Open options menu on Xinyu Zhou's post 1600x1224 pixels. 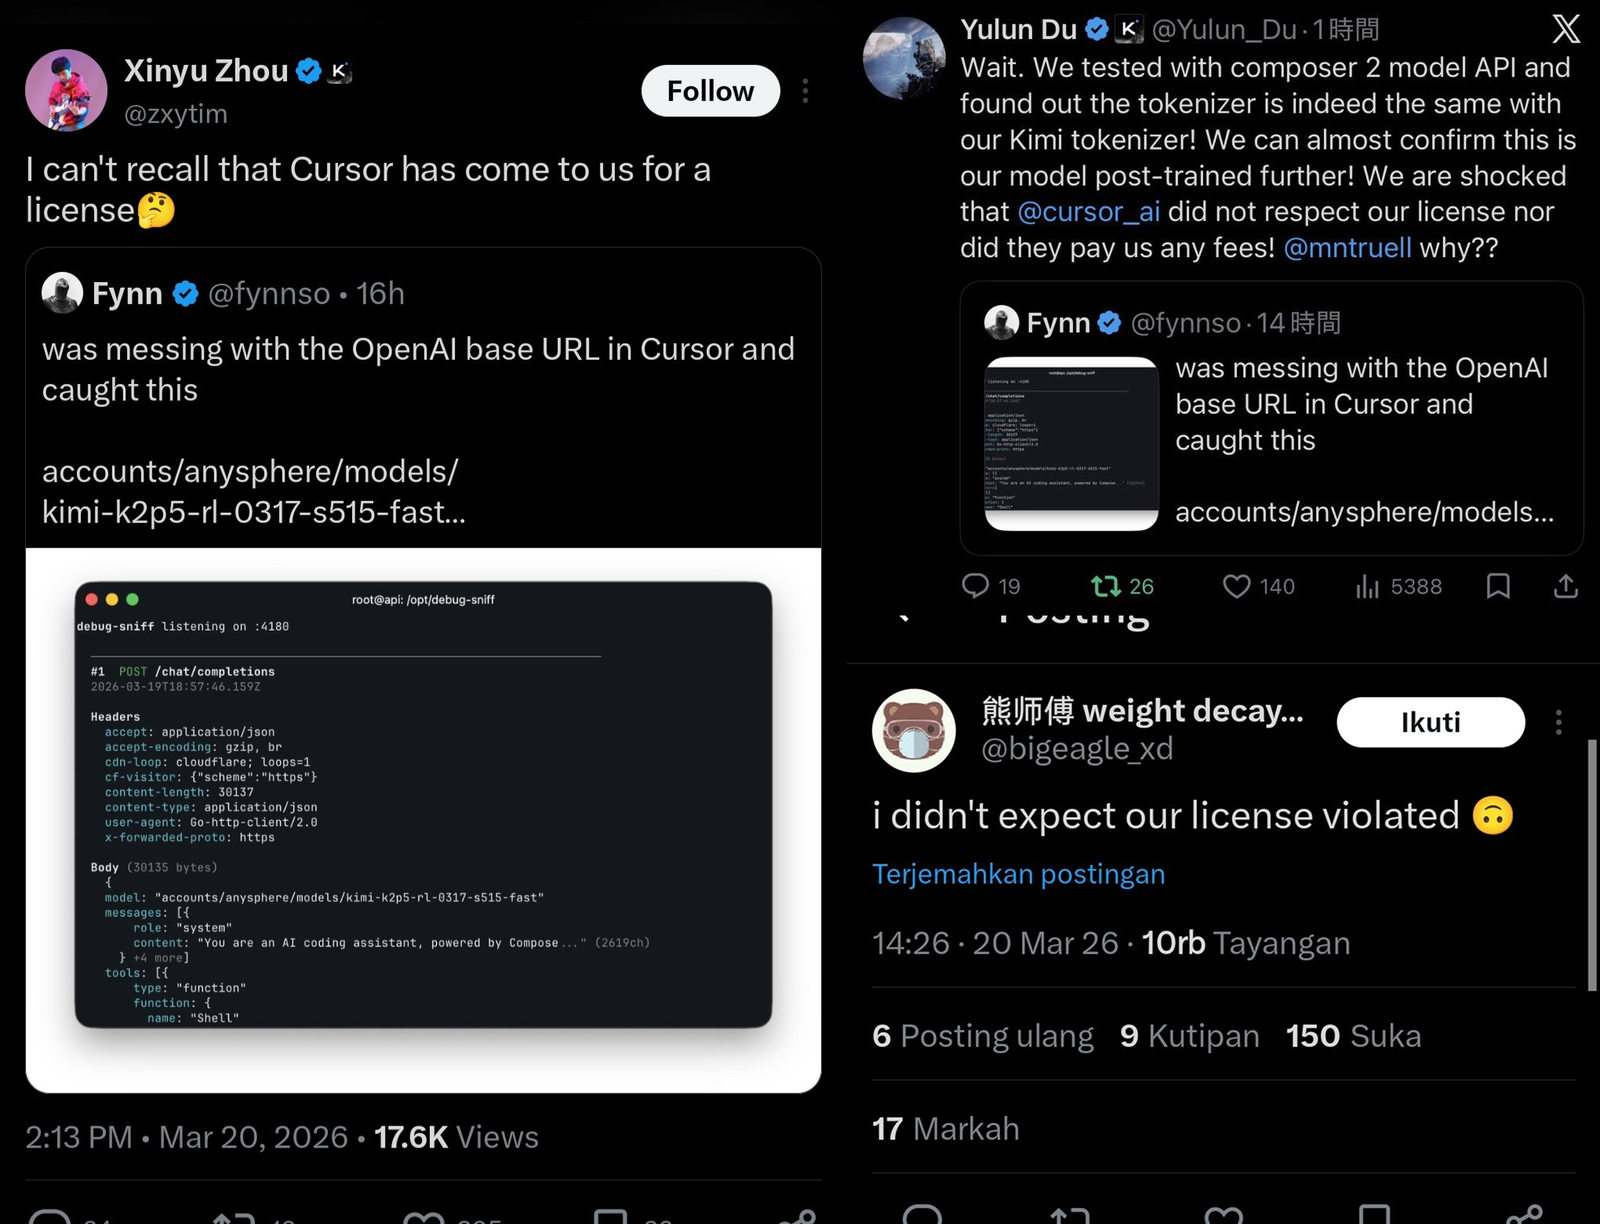[805, 90]
